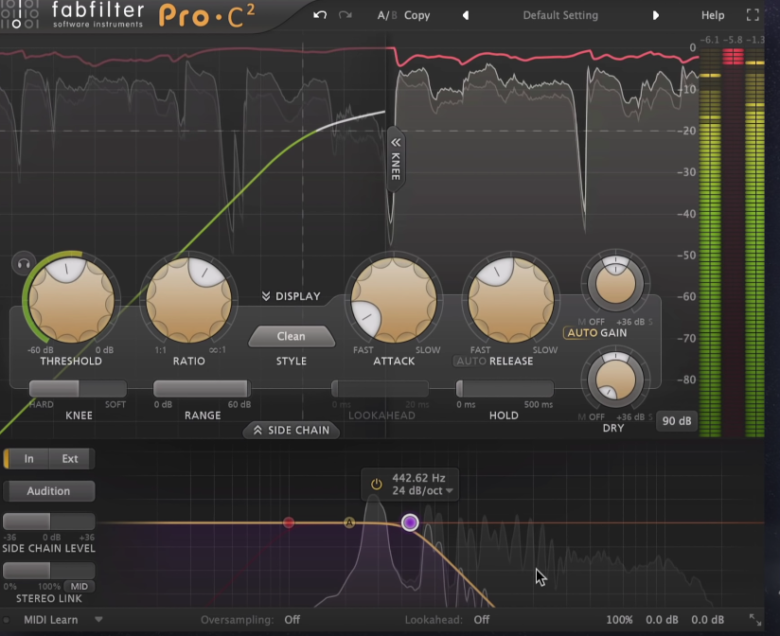Click the Attack knob
The image size is (780, 636).
coord(394,299)
